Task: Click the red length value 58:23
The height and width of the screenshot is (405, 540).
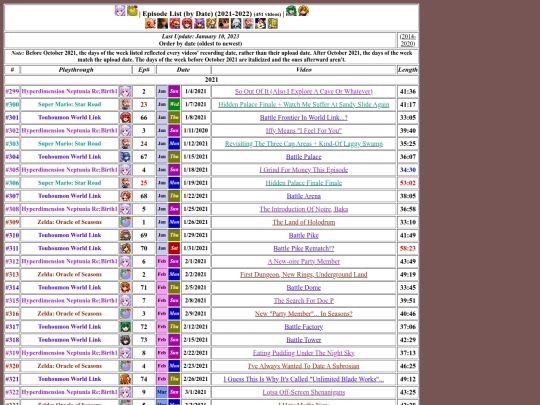Action: coord(408,248)
